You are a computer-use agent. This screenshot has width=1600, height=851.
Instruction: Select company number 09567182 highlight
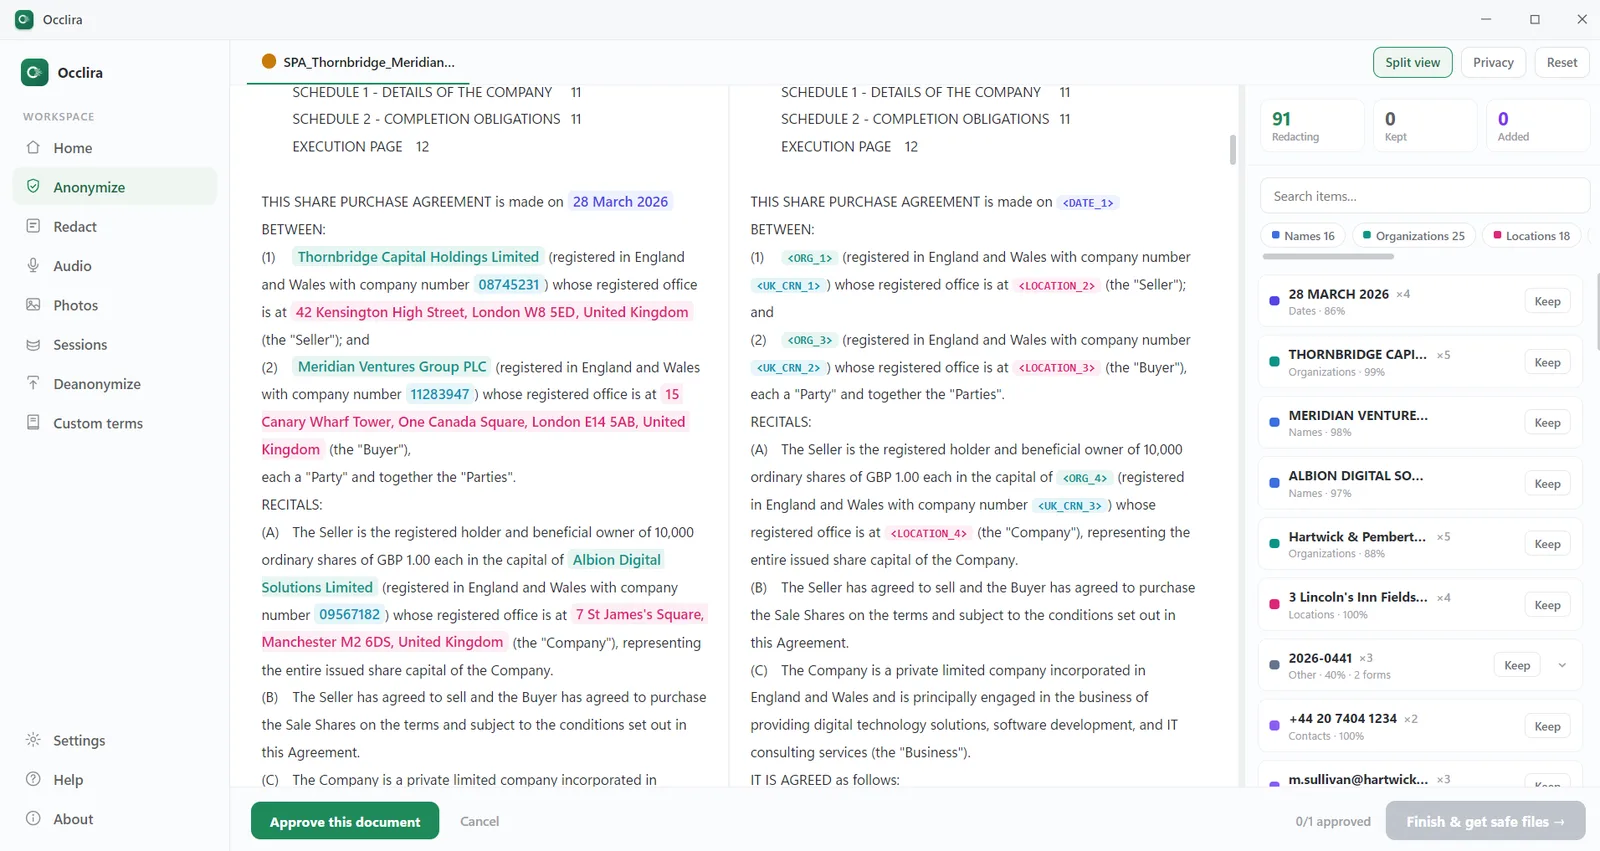[x=350, y=615]
